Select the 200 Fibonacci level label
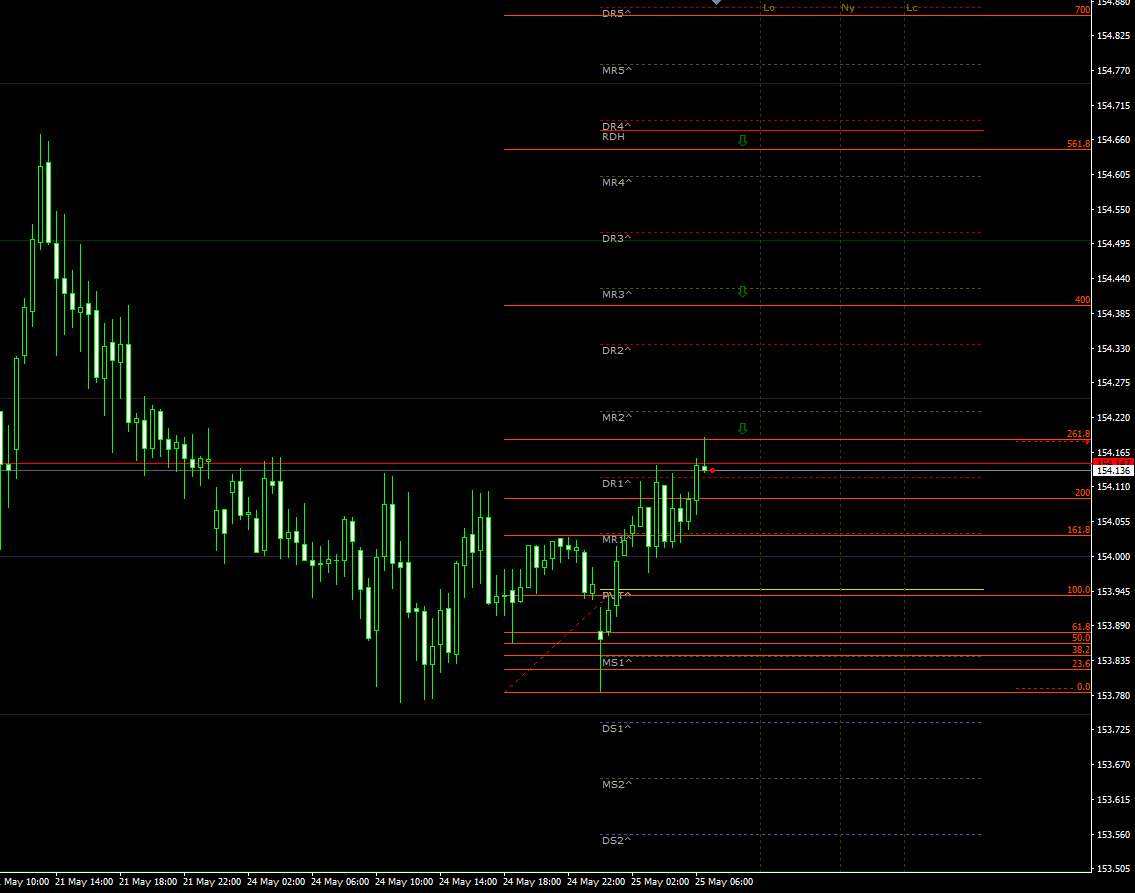 pos(1082,493)
